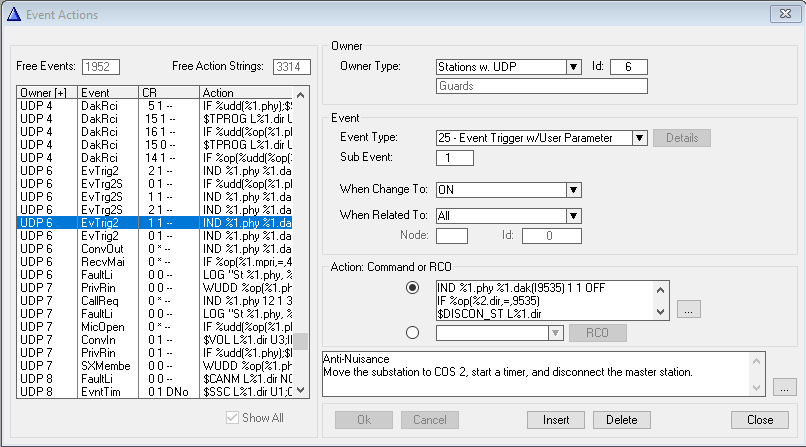Expand the When Change To dropdown
The width and height of the screenshot is (806, 447).
pyautogui.click(x=573, y=190)
